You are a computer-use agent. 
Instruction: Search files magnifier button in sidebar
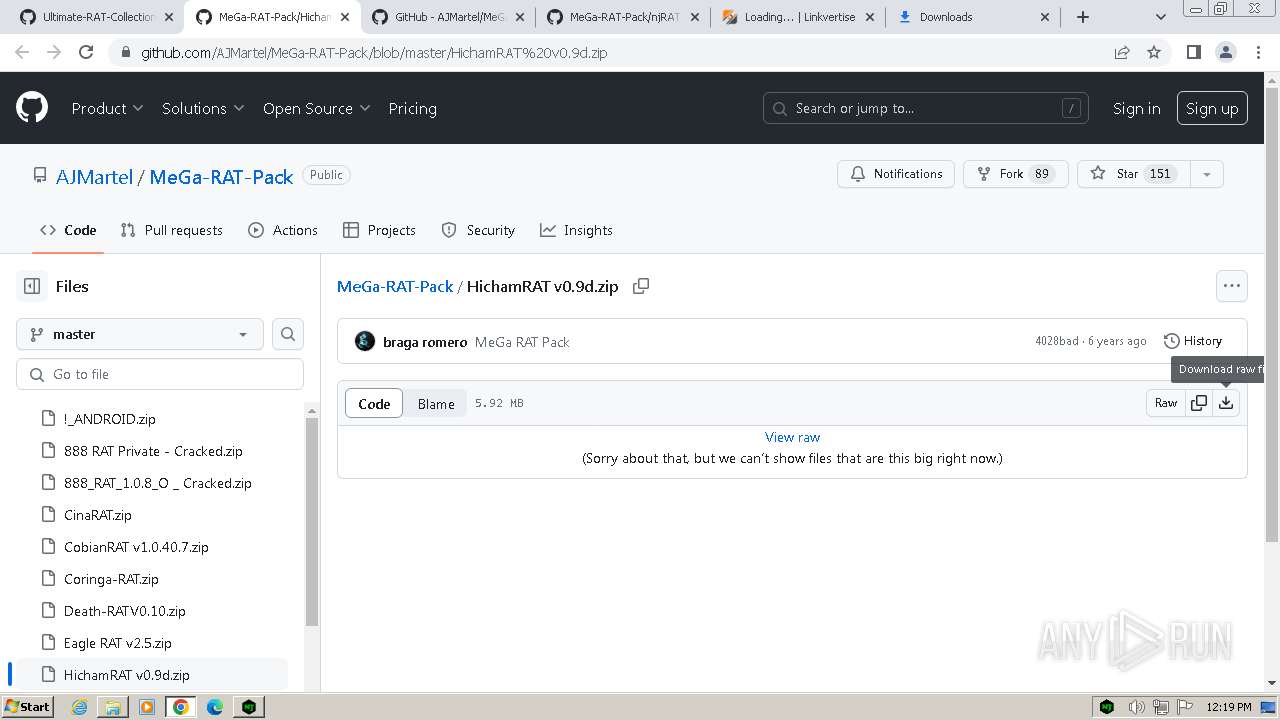pyautogui.click(x=288, y=334)
